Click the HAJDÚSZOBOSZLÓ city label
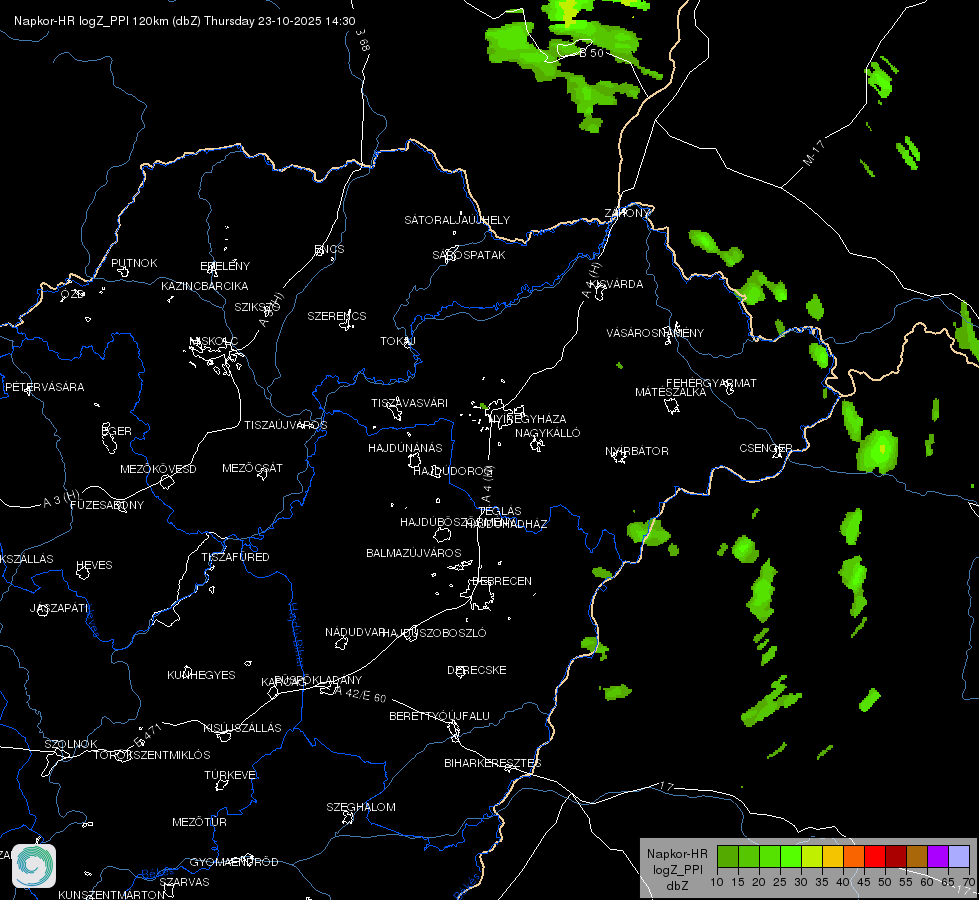Image resolution: width=979 pixels, height=900 pixels. pyautogui.click(x=434, y=633)
